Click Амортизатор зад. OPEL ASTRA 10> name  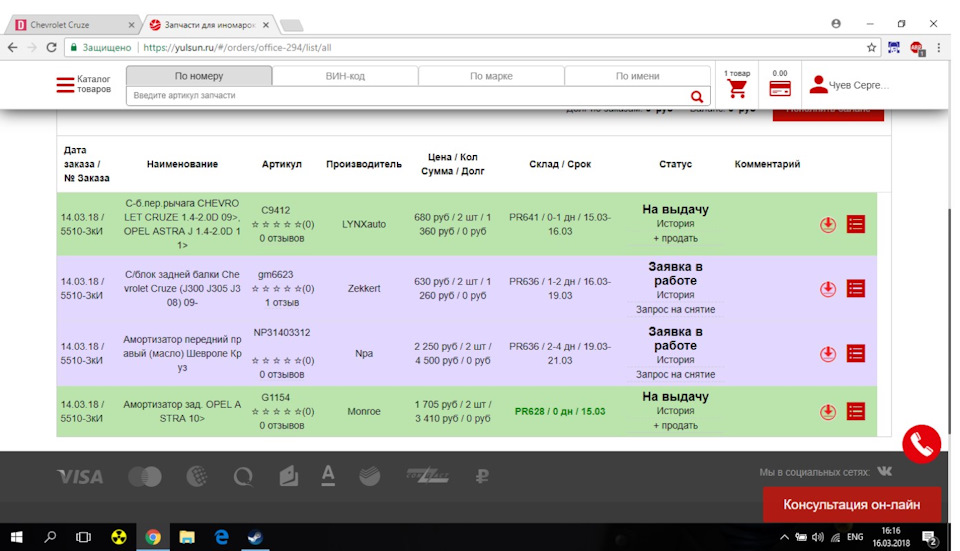pyautogui.click(x=182, y=411)
